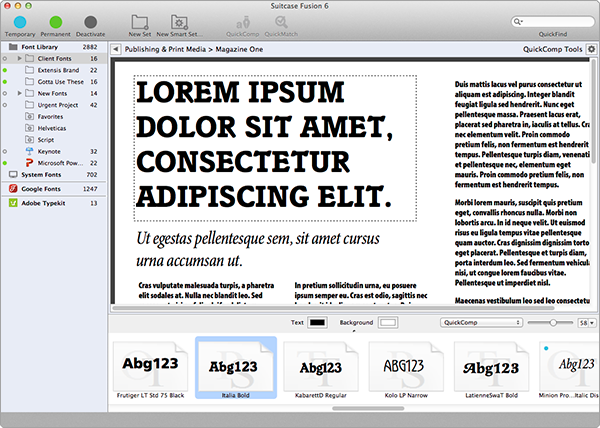The image size is (600, 428).
Task: Select the Client Fonts set
Action: (54, 59)
